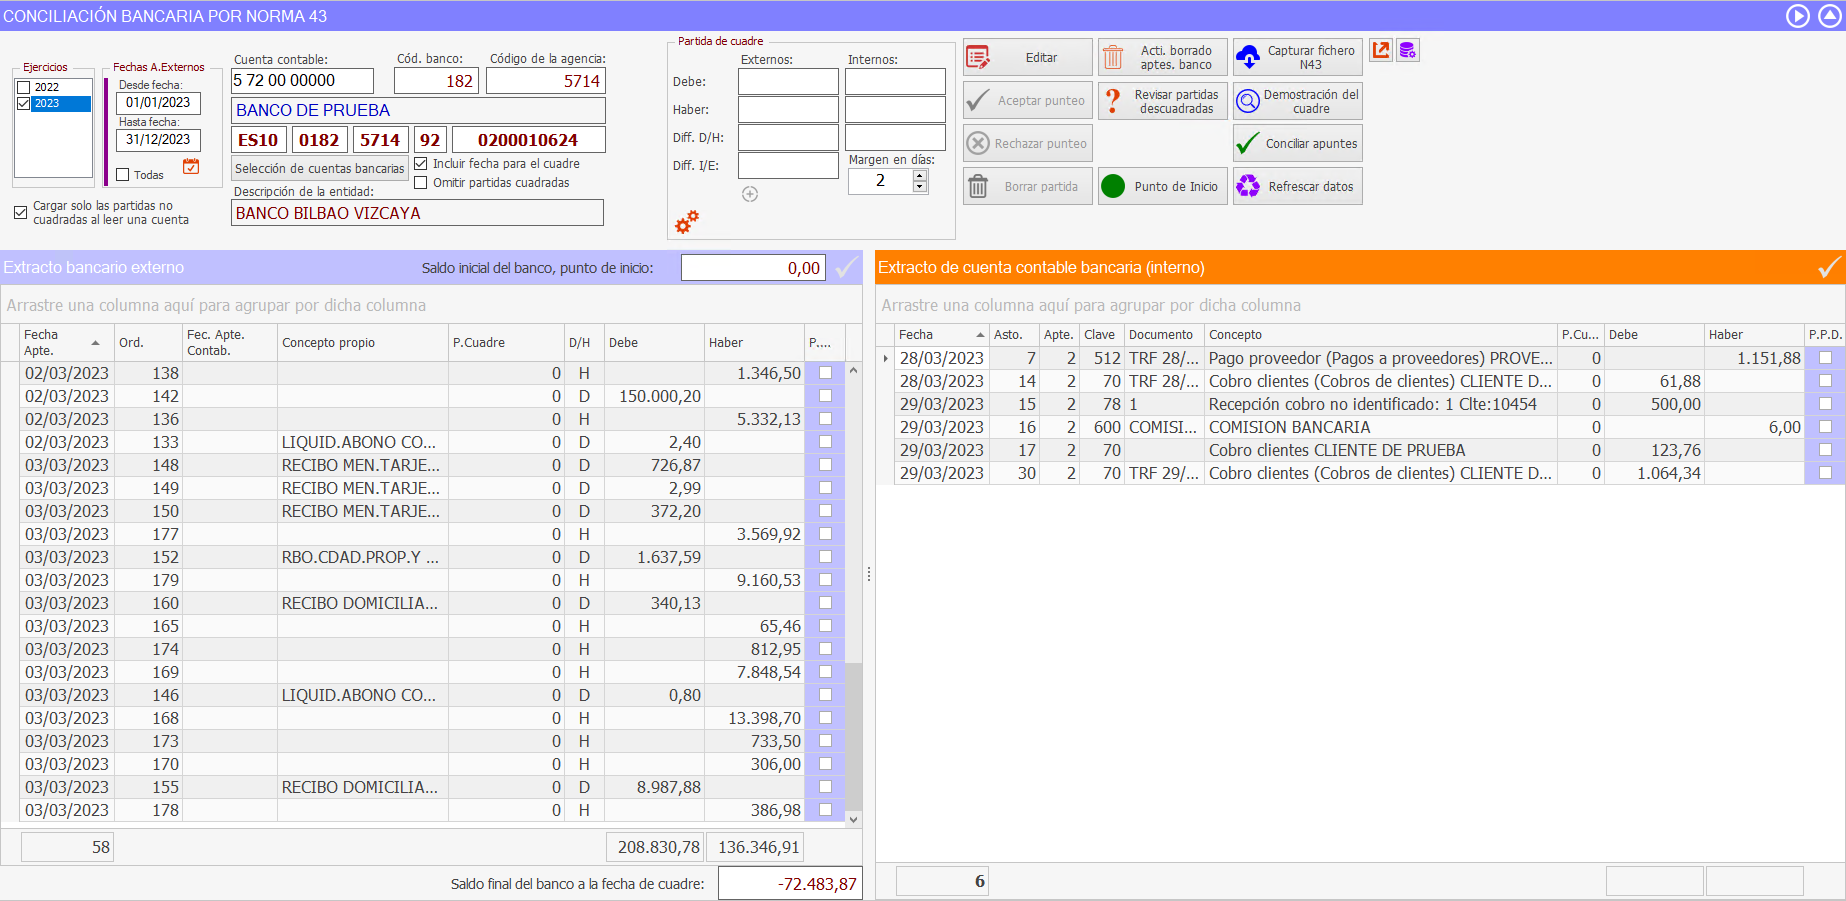
Task: Expand the first internal row 28/03/2023
Action: [x=885, y=358]
